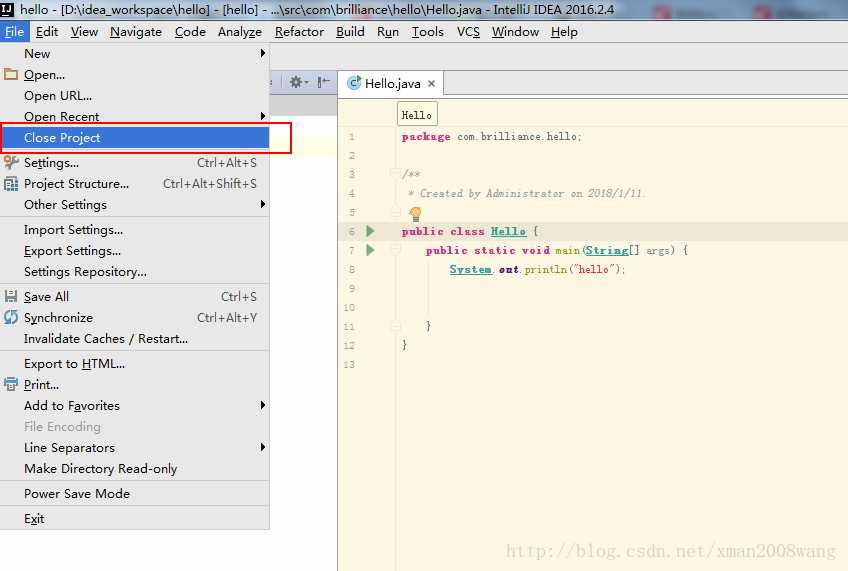
Task: Click the Open folder icon in File menu
Action: click(11, 75)
